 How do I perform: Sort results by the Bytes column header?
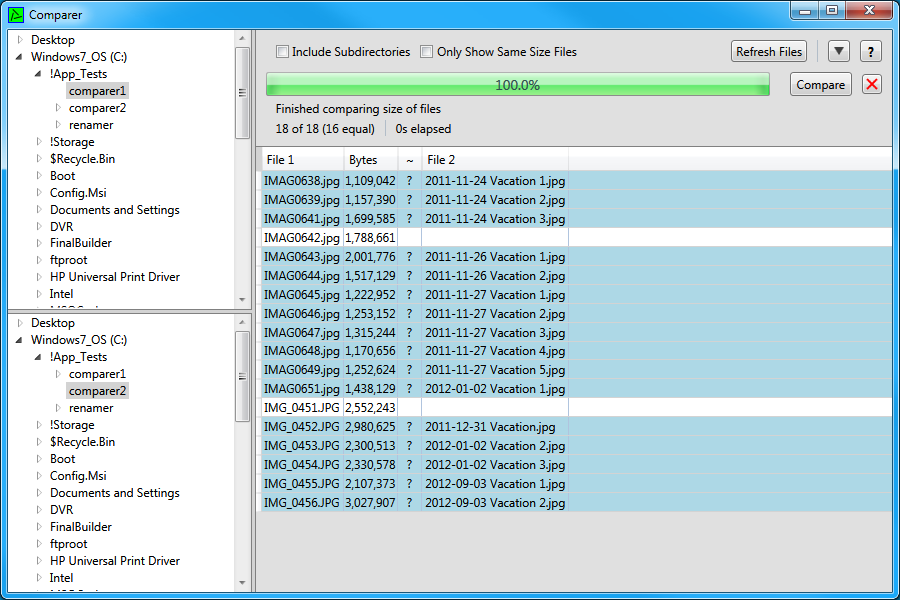click(362, 159)
